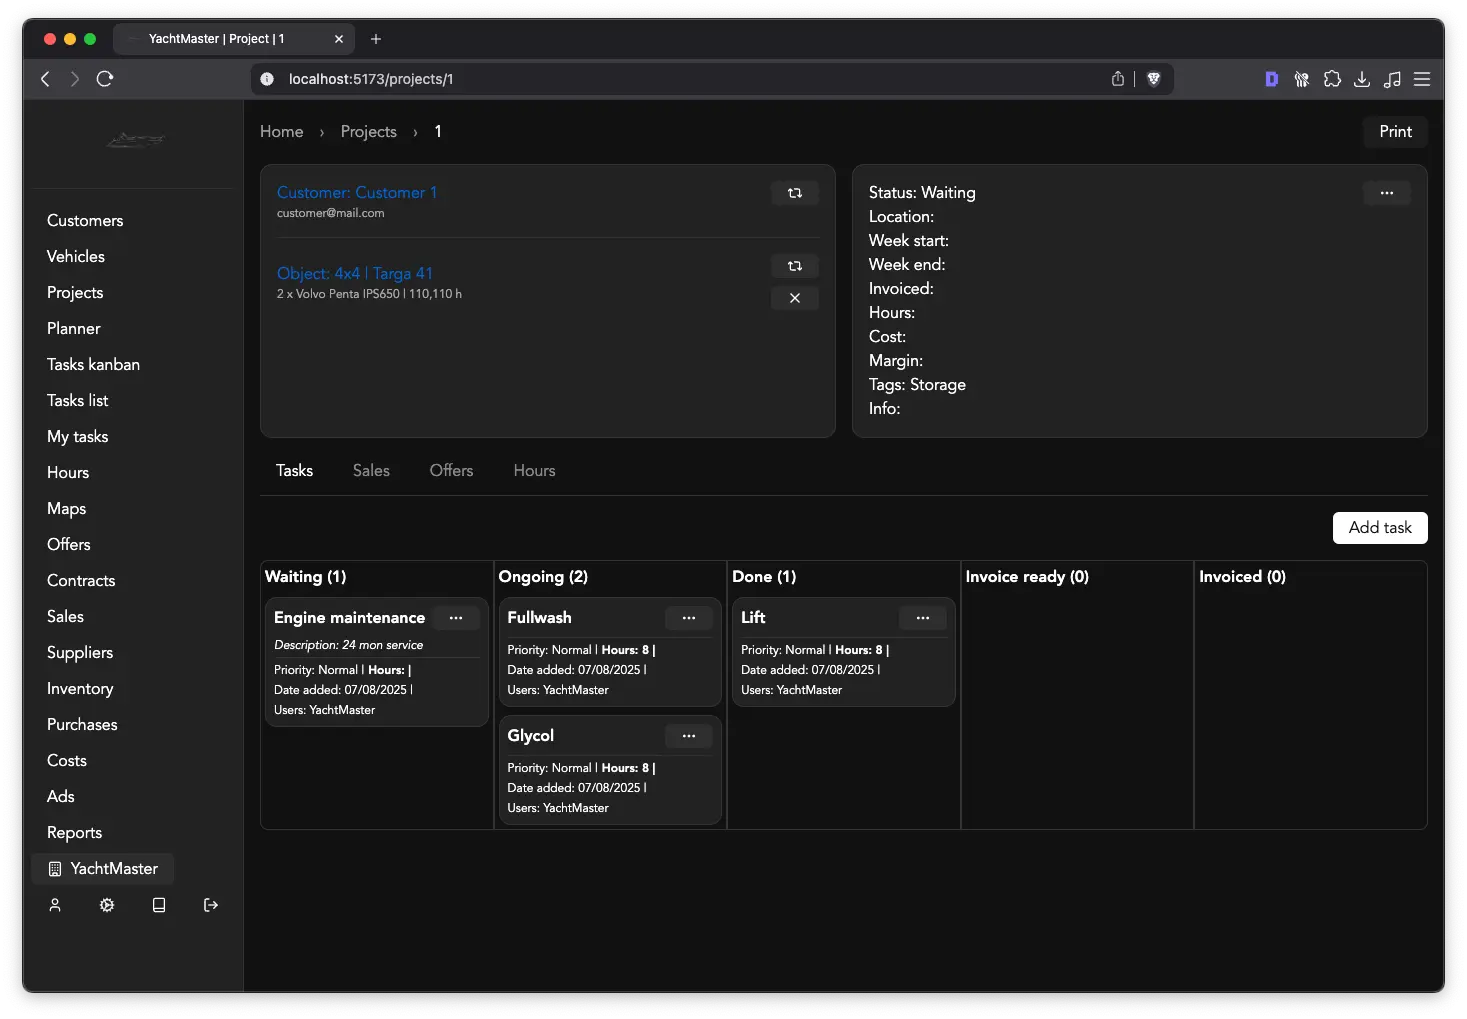This screenshot has width=1467, height=1019.
Task: Go to Home in breadcrumb
Action: click(281, 132)
